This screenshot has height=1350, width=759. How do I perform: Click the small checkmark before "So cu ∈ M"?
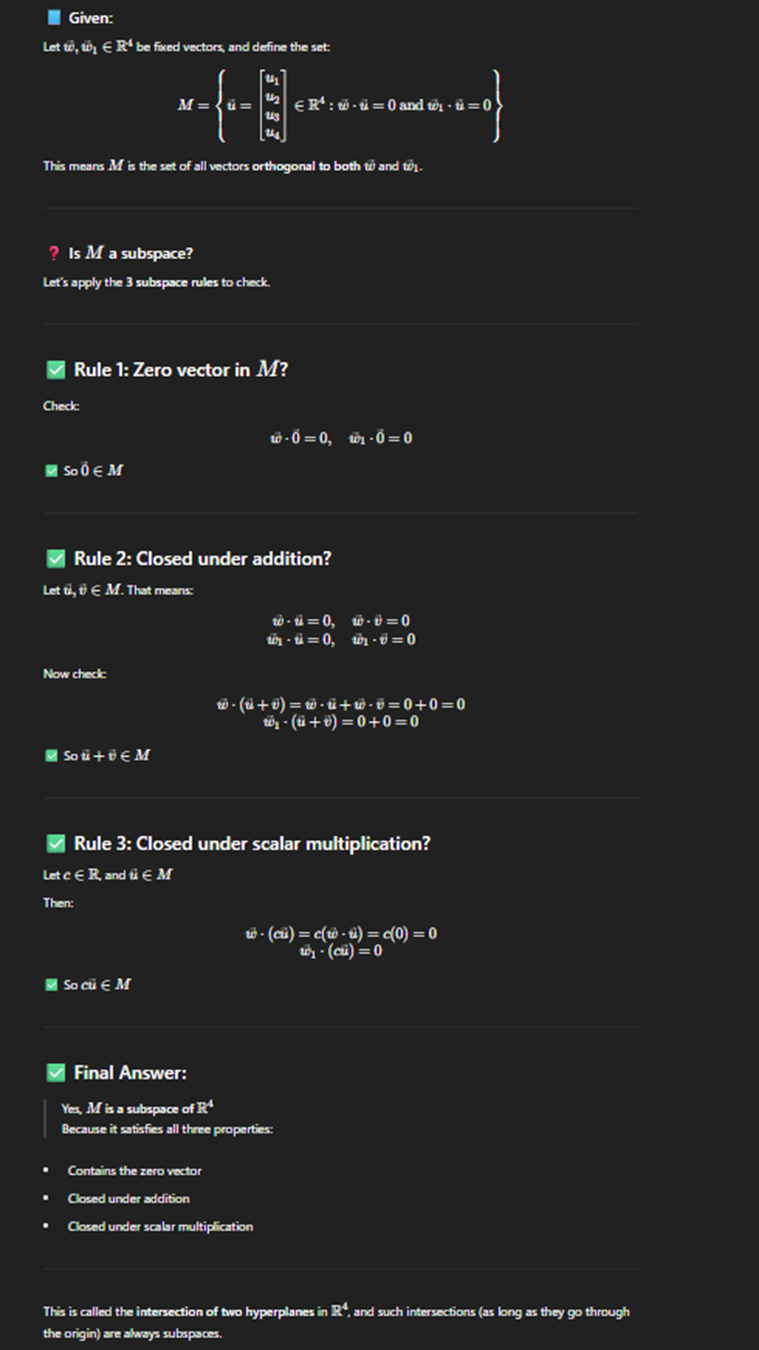[x=52, y=985]
